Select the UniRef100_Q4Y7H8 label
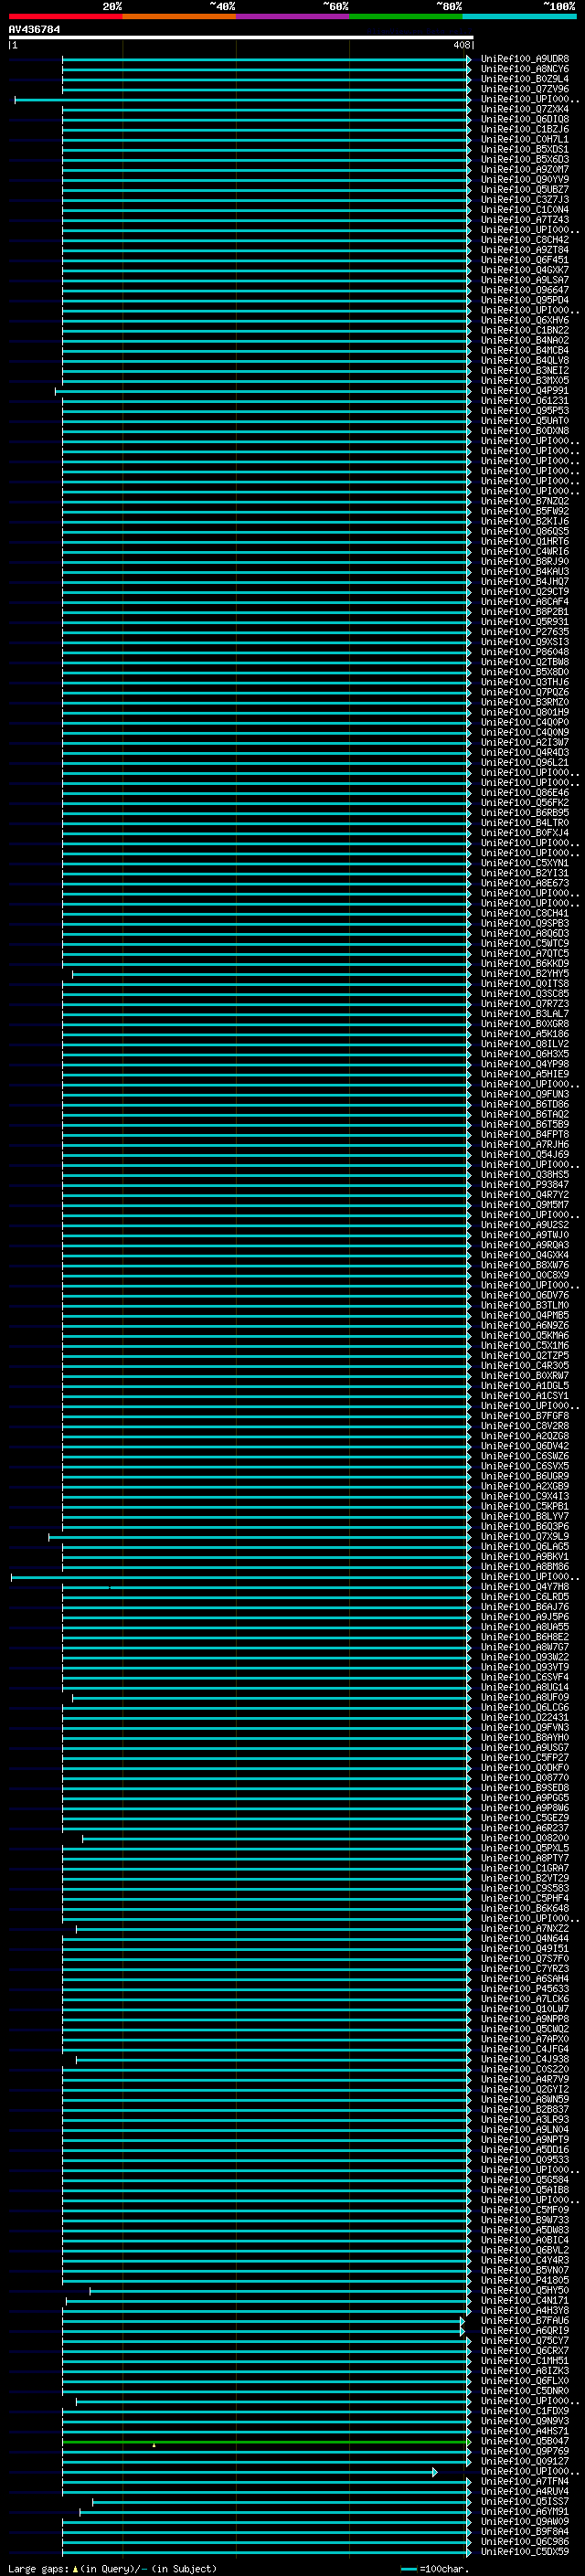The image size is (585, 2576). pos(525,1586)
